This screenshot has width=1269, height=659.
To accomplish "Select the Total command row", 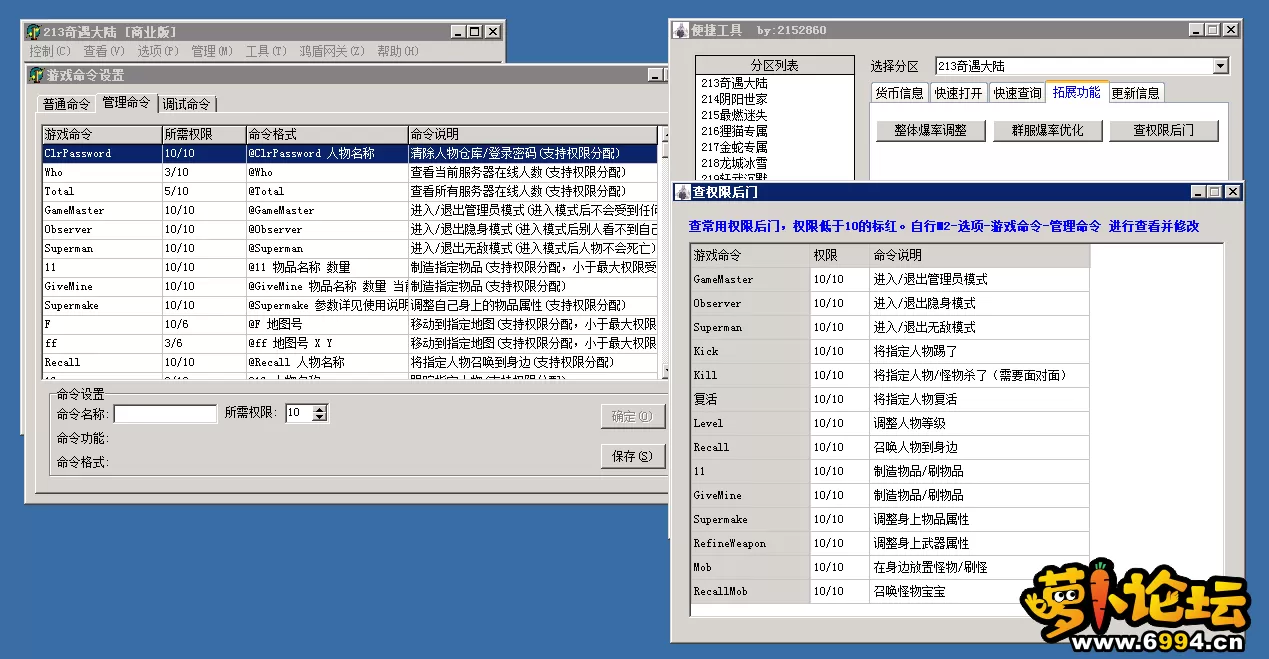I will pos(350,191).
